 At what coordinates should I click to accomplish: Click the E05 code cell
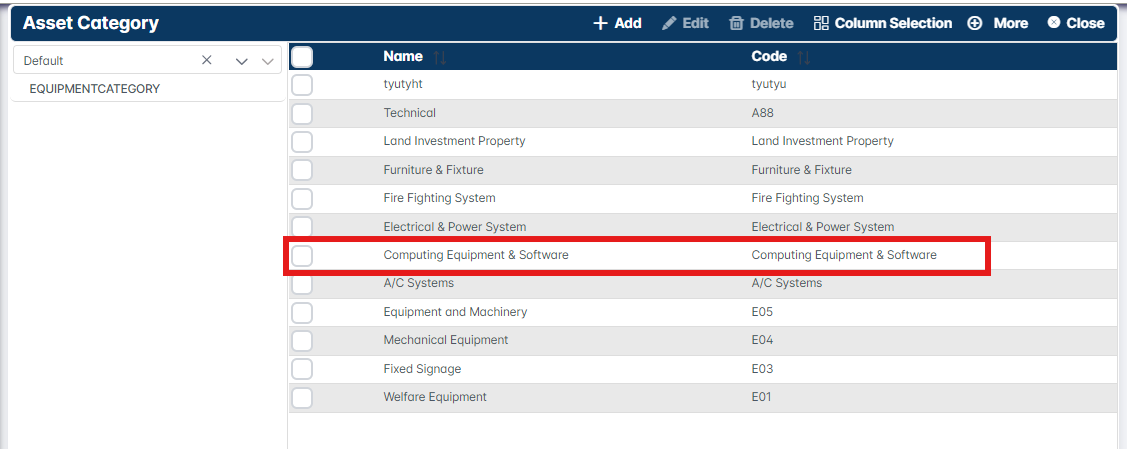pyautogui.click(x=762, y=312)
